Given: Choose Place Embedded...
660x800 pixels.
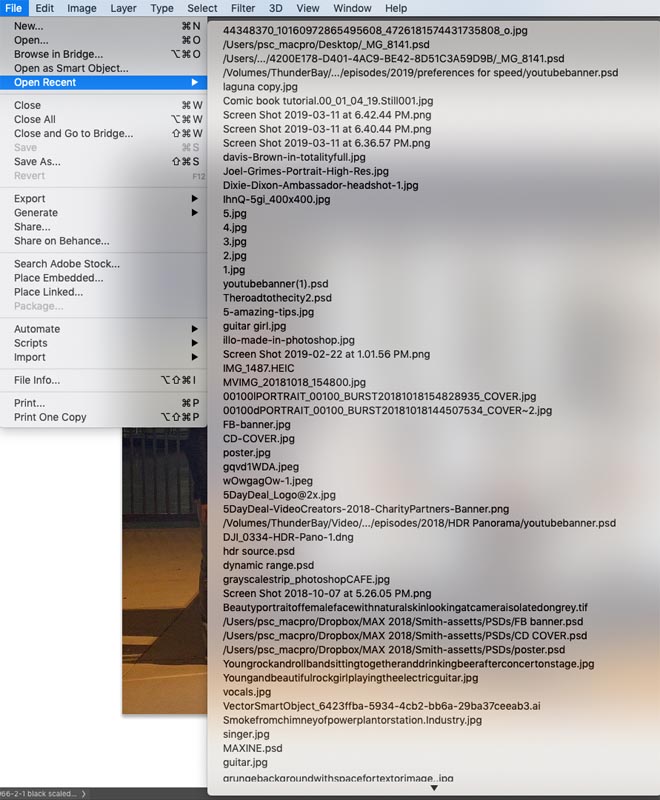Looking at the screenshot, I should coord(104,278).
